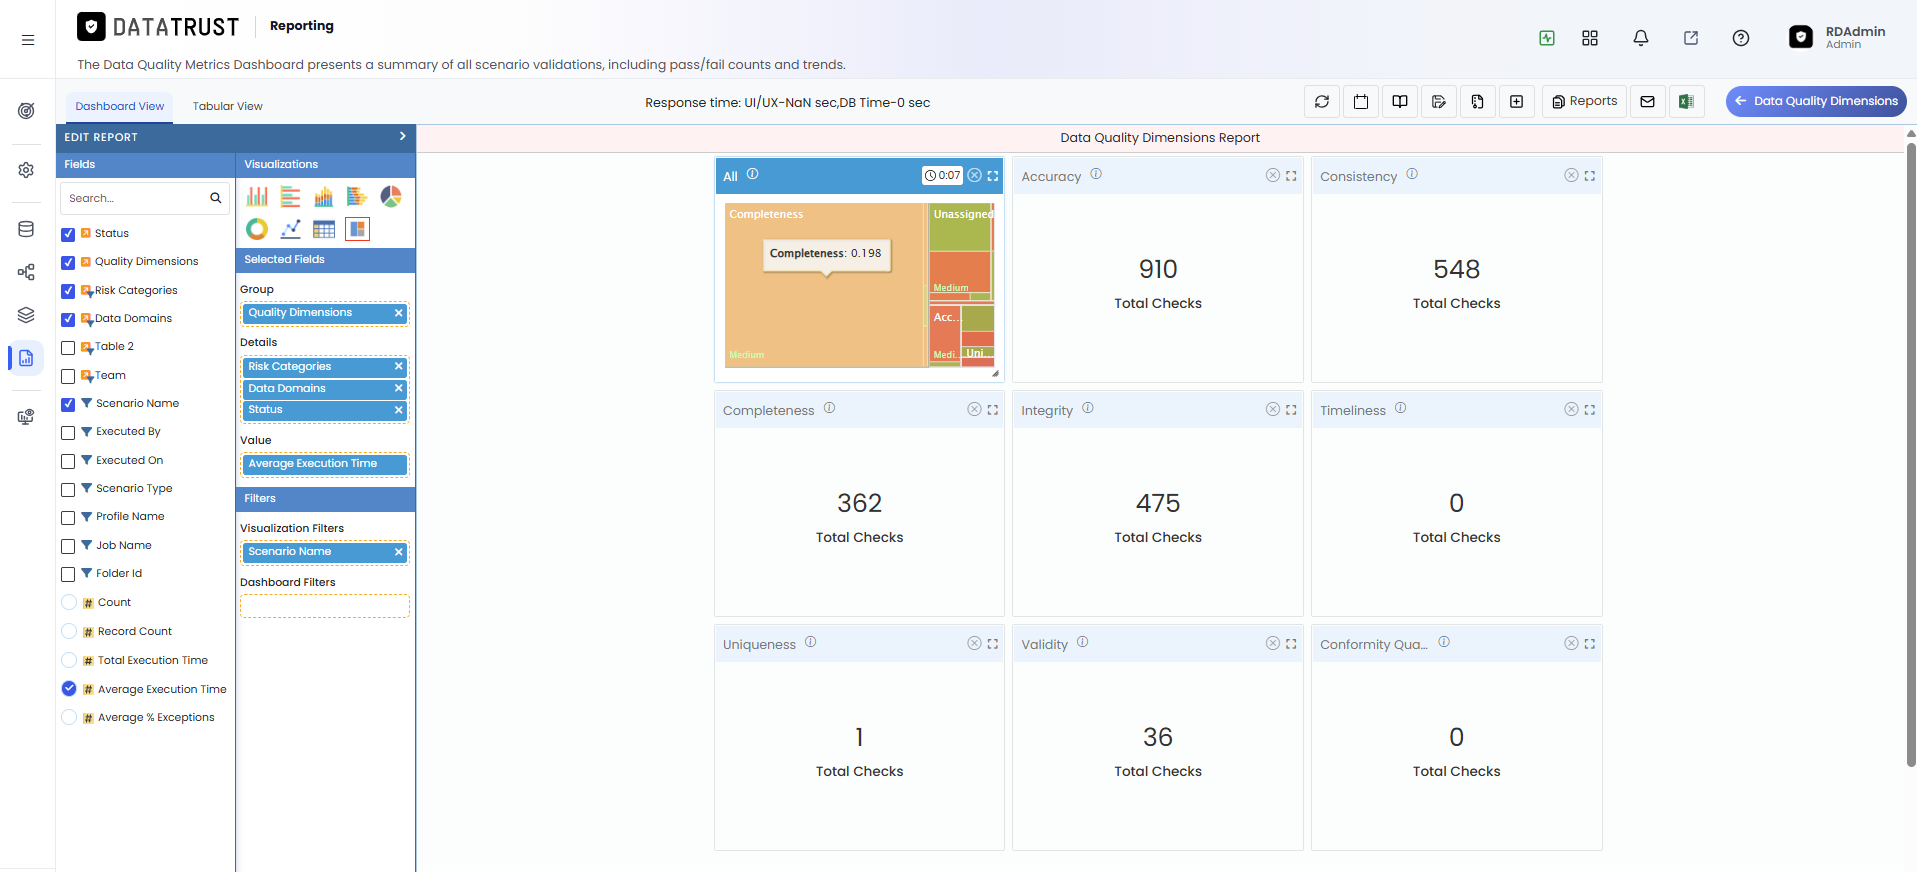
Task: Click the empty Dashboard Filters drop zone
Action: coord(324,606)
